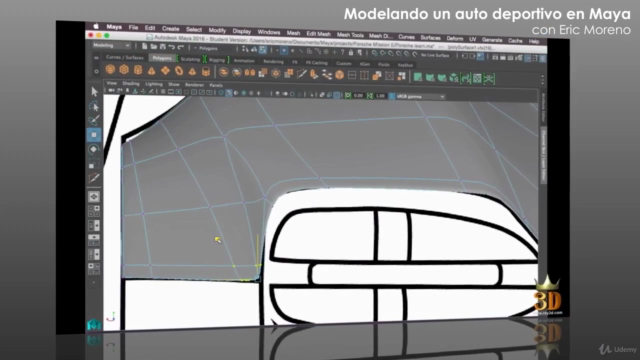
Task: Open the Modeling menu set dropdown
Action: [111, 45]
